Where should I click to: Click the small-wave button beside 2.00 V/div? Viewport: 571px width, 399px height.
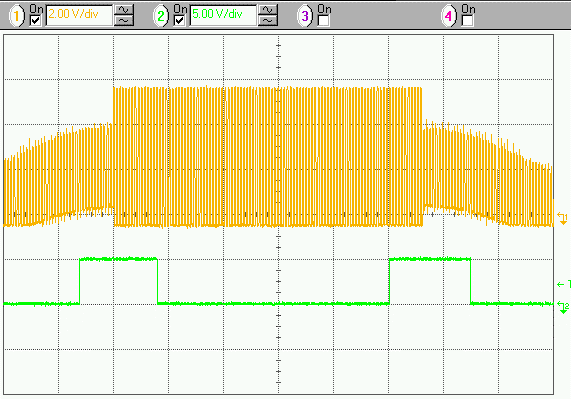coord(124,21)
